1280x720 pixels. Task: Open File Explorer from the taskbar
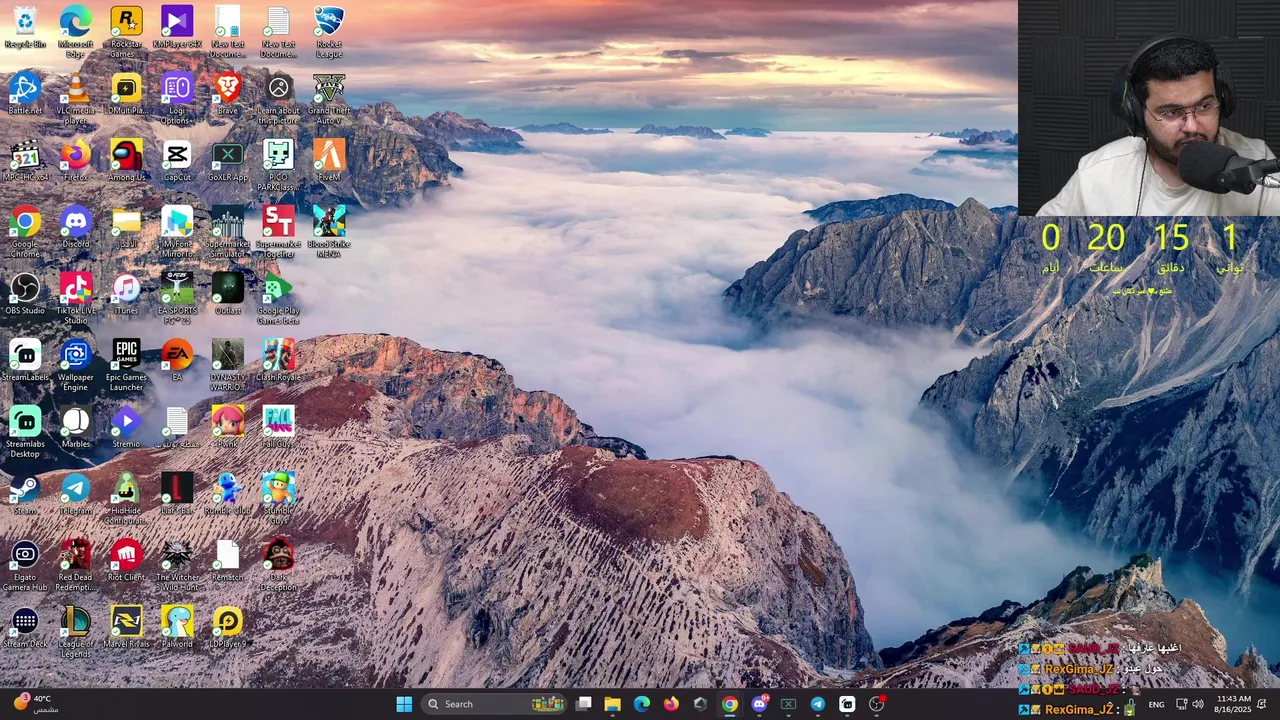pos(613,704)
